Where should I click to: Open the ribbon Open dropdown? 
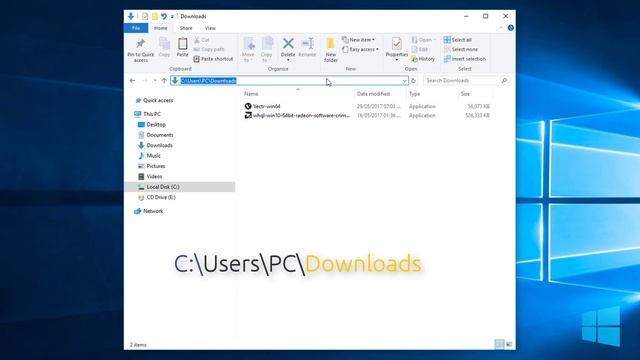tap(424, 40)
